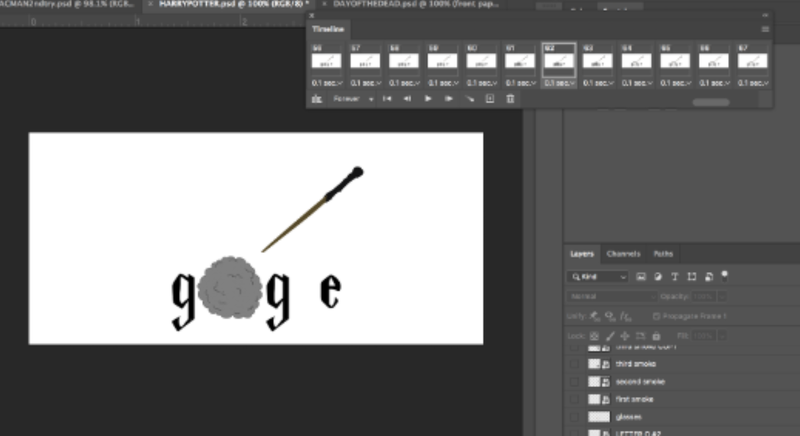Convert to video timeline icon in Timeline
The width and height of the screenshot is (800, 436).
pyautogui.click(x=317, y=99)
